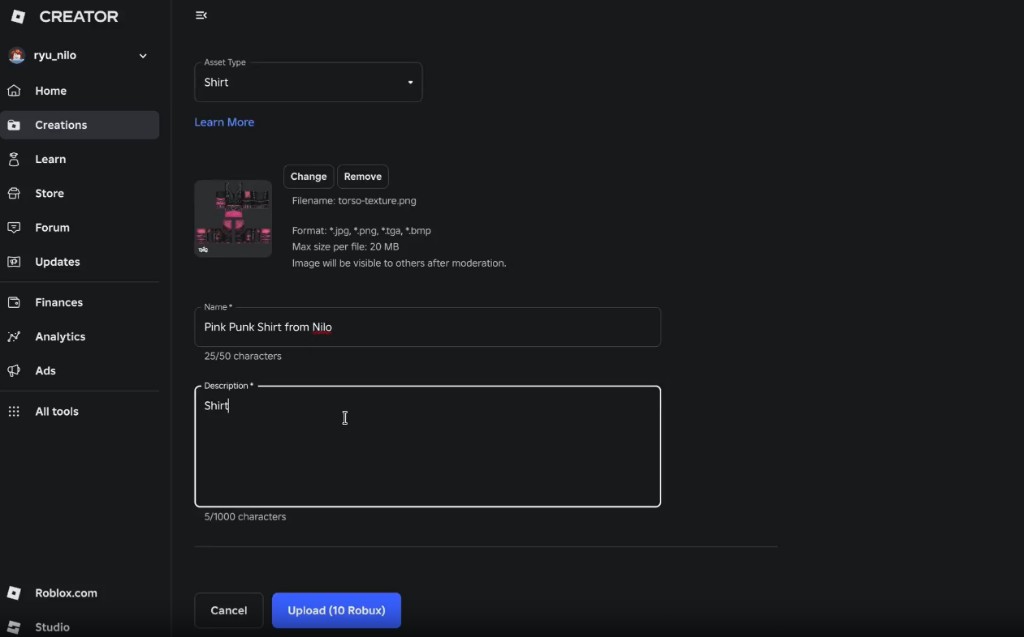Click the Filename: torso-texture.png text
The height and width of the screenshot is (637, 1024).
click(x=354, y=201)
